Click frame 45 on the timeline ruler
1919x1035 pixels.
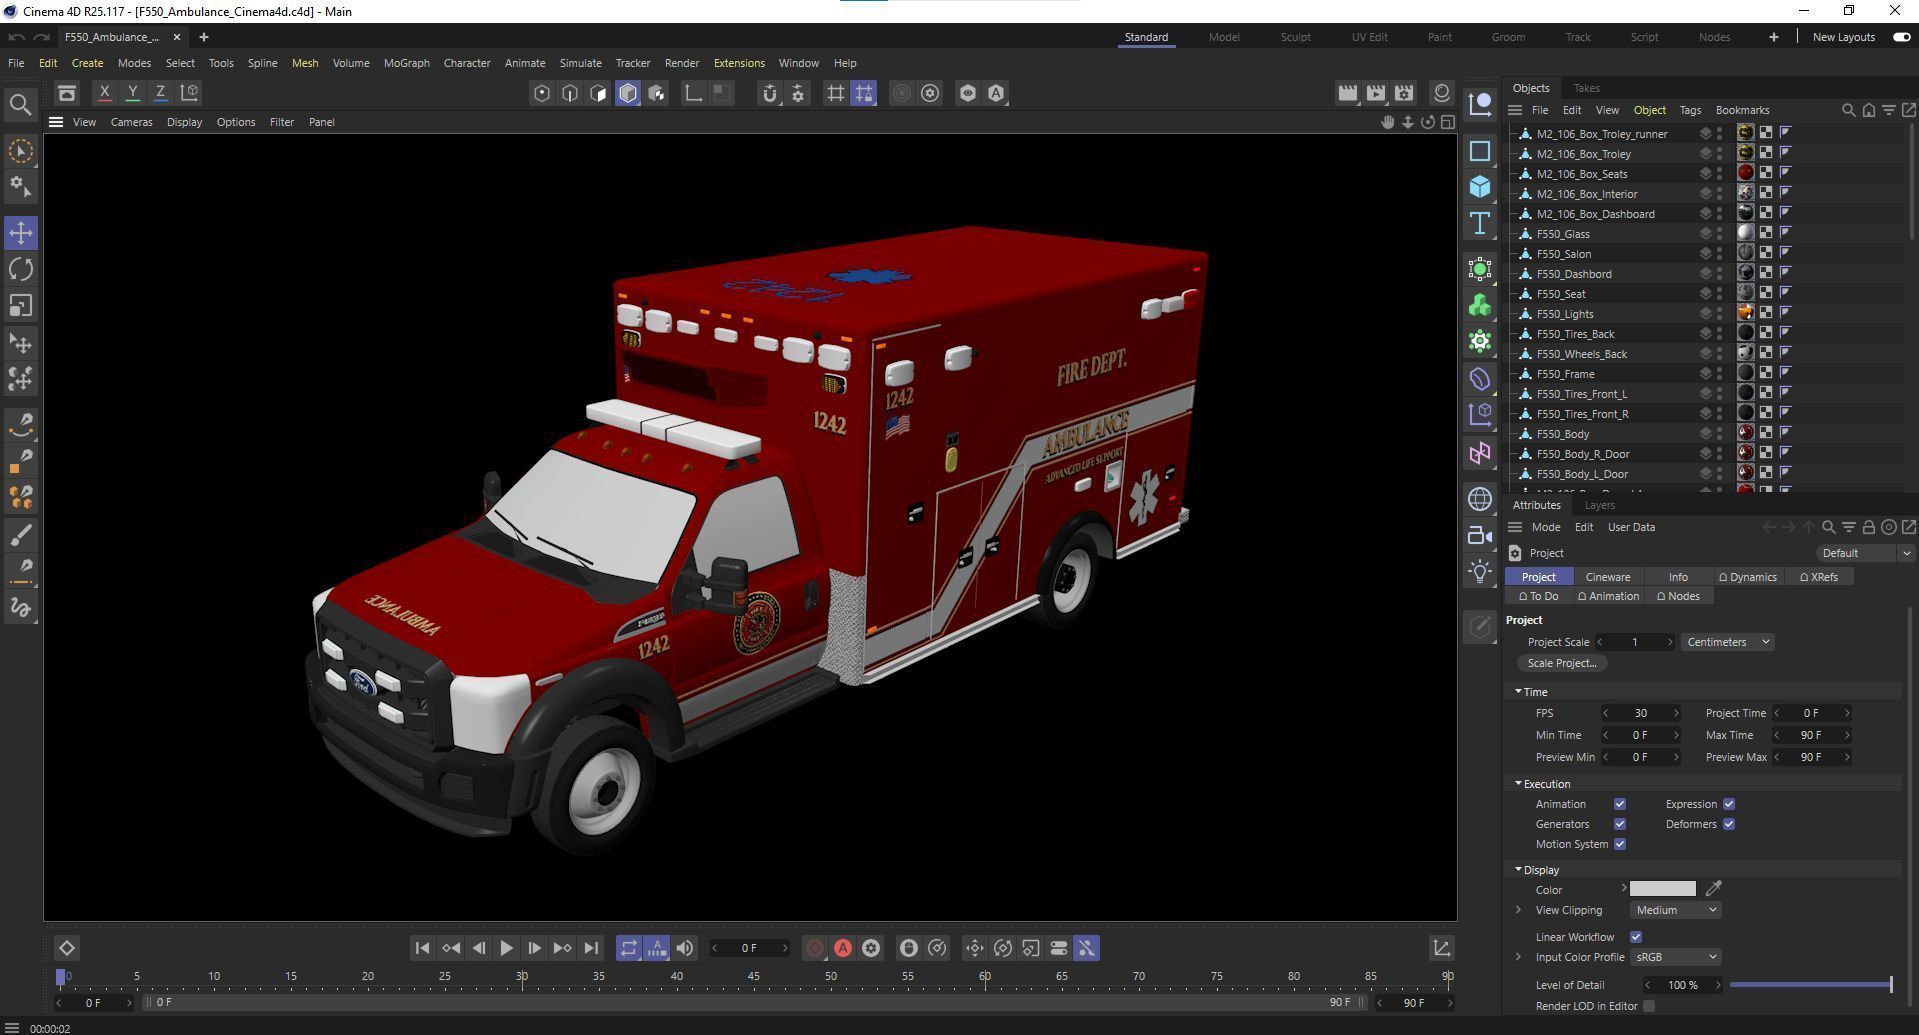(x=754, y=977)
